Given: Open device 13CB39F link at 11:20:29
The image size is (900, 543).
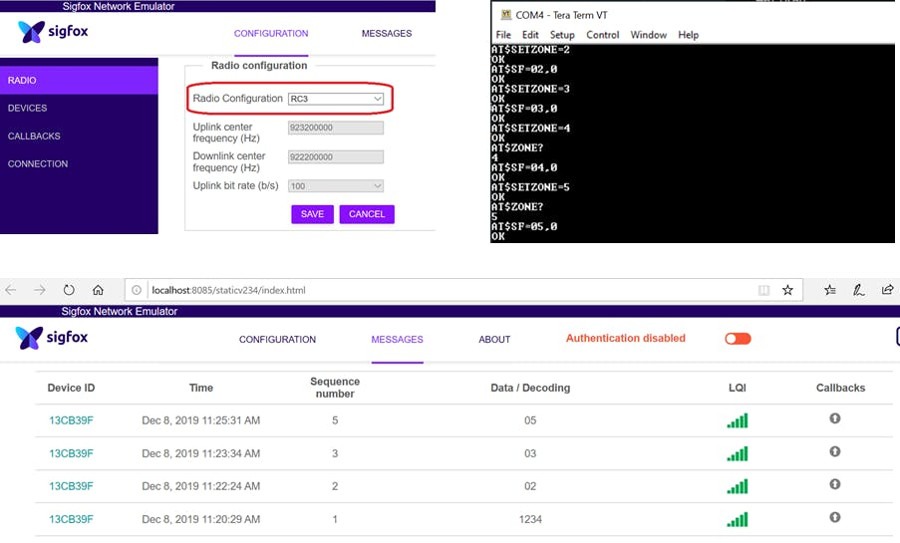Looking at the screenshot, I should coord(71,519).
